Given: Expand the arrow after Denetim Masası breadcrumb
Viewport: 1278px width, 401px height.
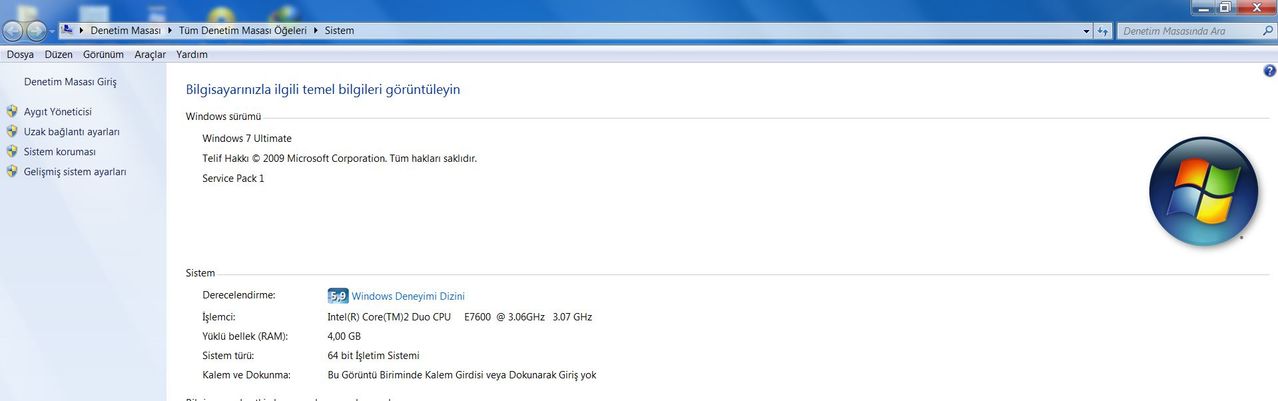Looking at the screenshot, I should (x=170, y=31).
